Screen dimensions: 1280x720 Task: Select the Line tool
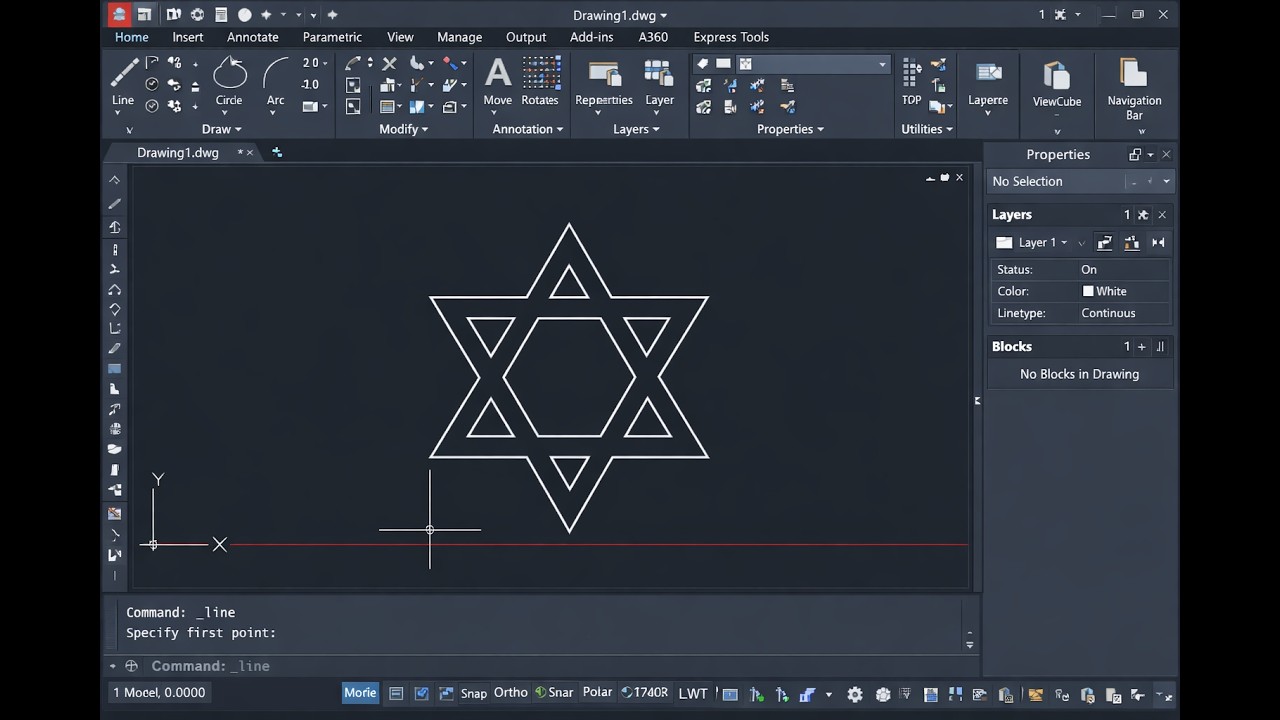coord(123,80)
